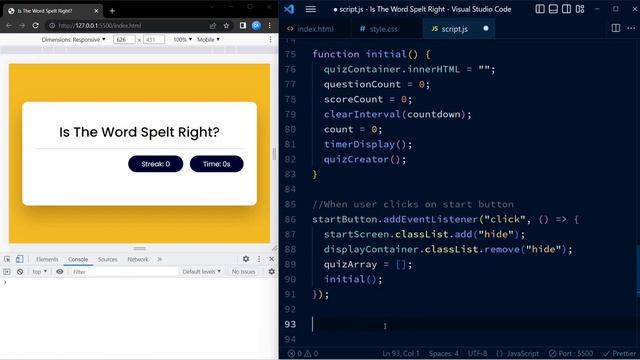Switch to the index.html editor tab

(x=310, y=29)
